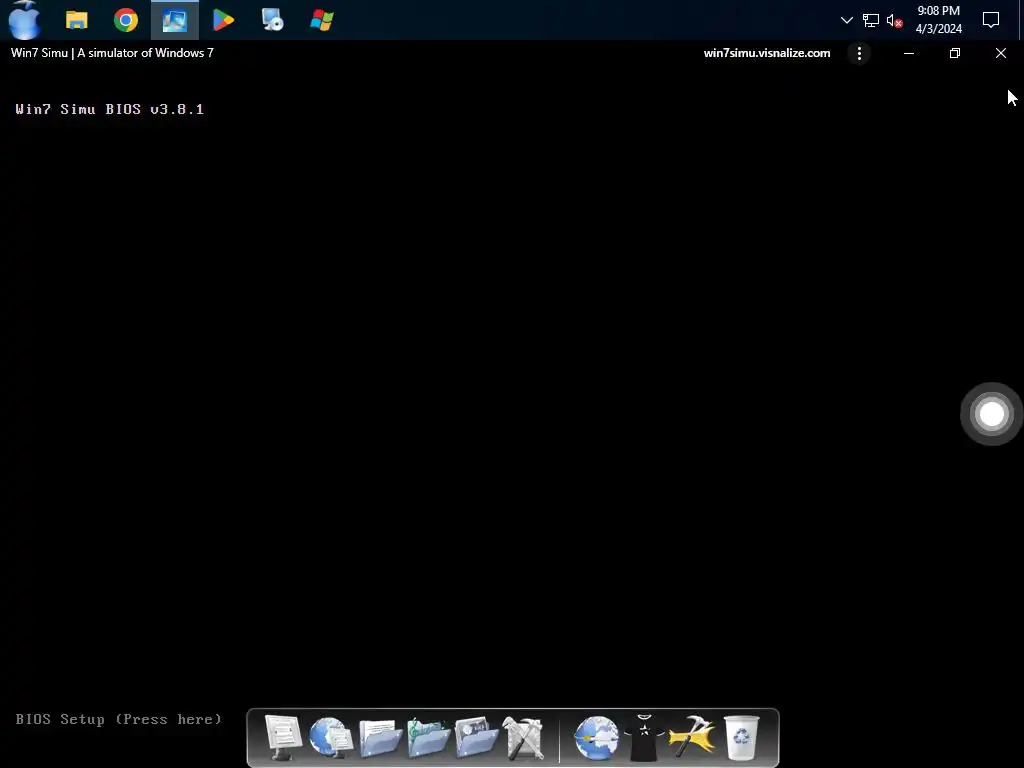Launch Google Chrome from the taskbar
The width and height of the screenshot is (1024, 768).
125,20
